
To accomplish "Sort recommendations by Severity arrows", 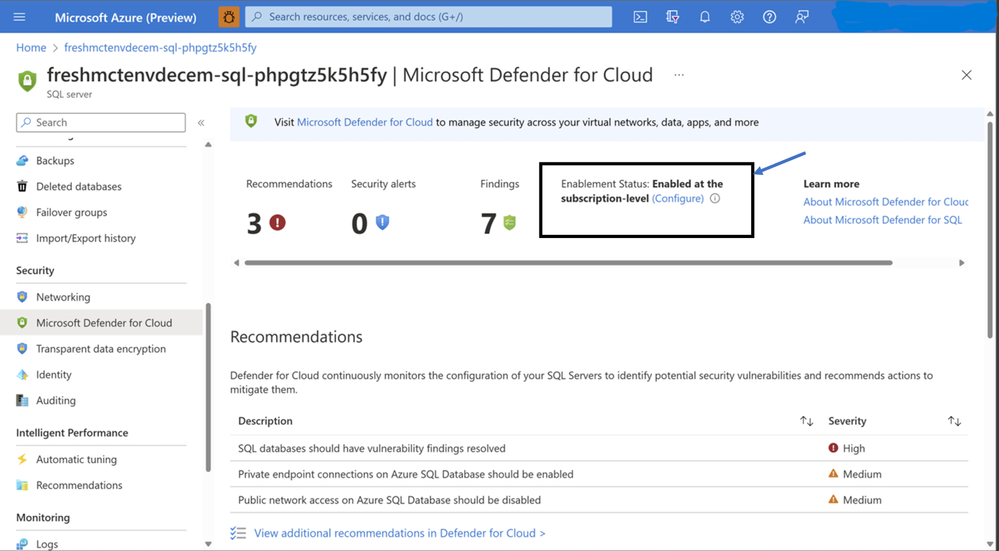I will pos(954,421).
